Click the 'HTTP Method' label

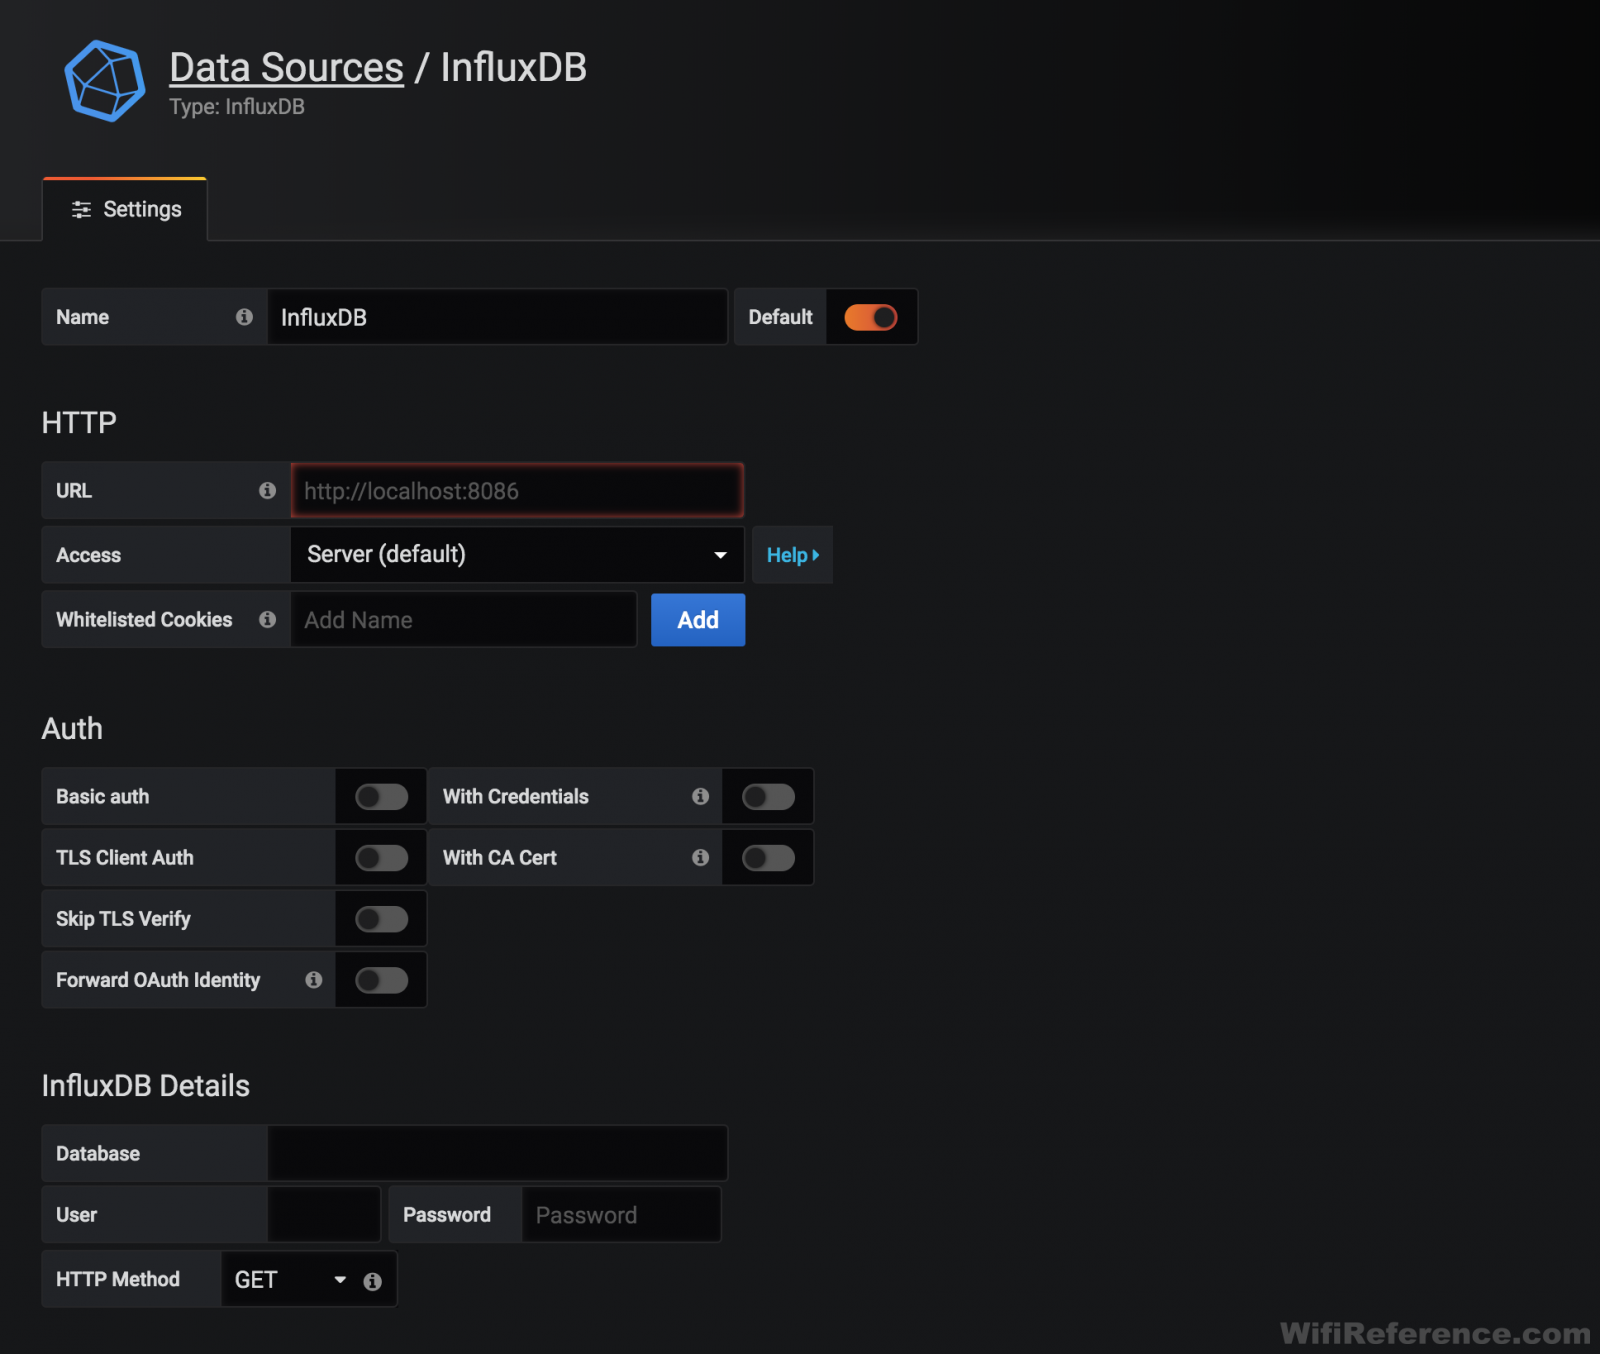pyautogui.click(x=118, y=1279)
